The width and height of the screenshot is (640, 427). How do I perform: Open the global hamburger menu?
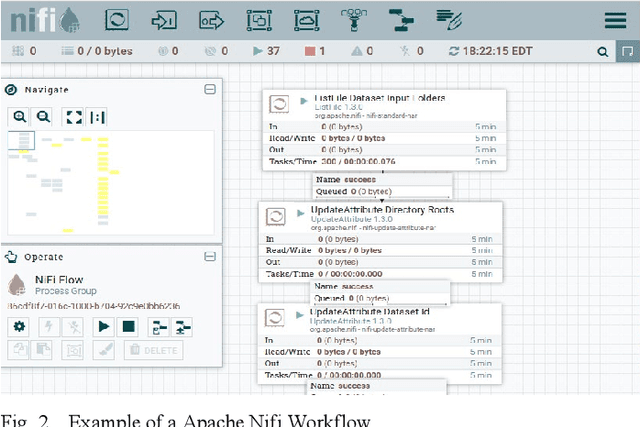point(616,20)
